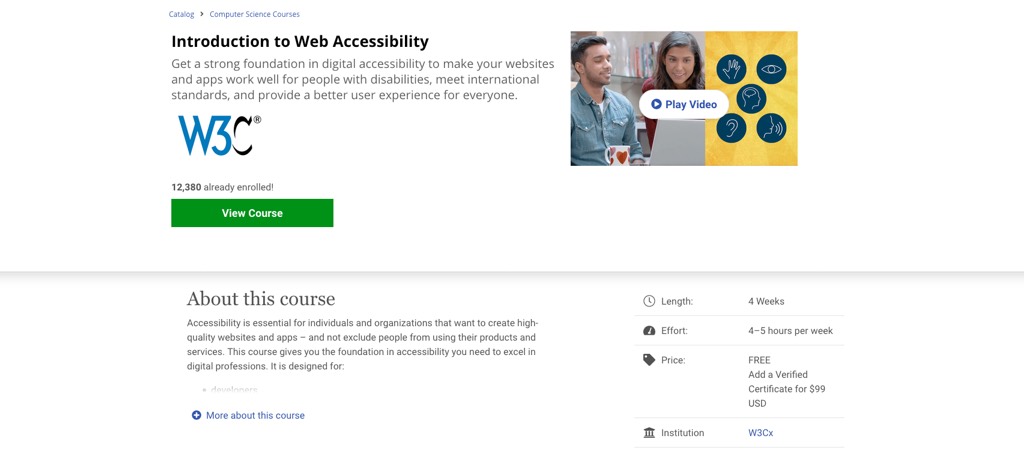The image size is (1024, 450).
Task: Click the breadcrumb chevron separator
Action: (201, 15)
